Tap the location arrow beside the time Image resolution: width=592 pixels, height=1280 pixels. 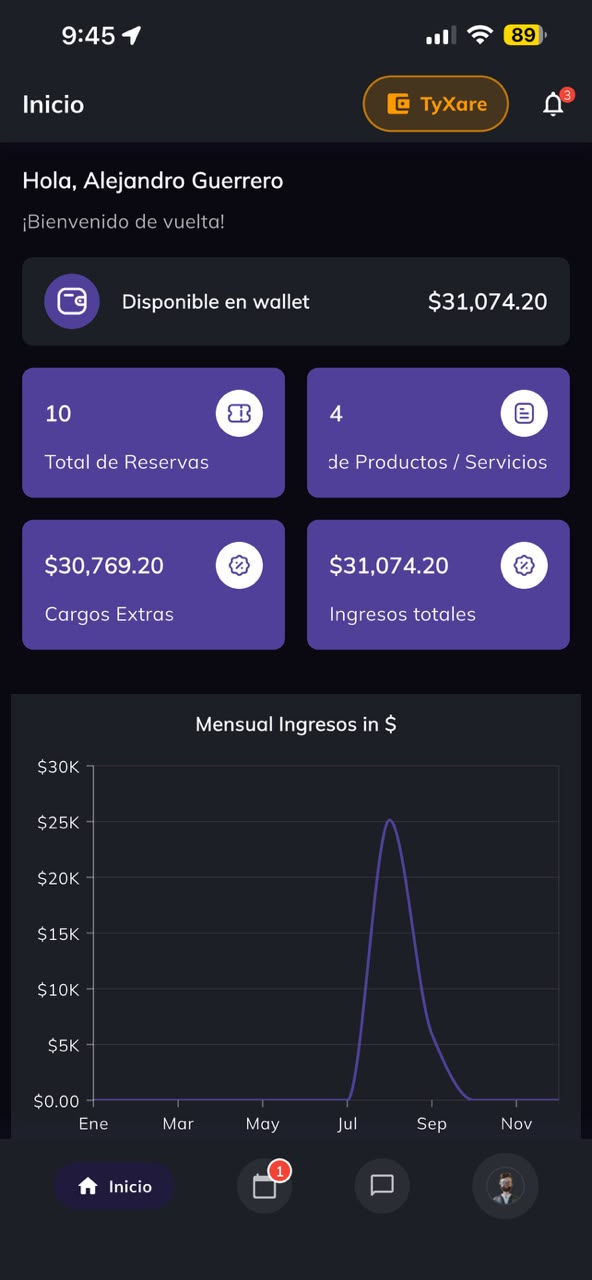pos(132,35)
